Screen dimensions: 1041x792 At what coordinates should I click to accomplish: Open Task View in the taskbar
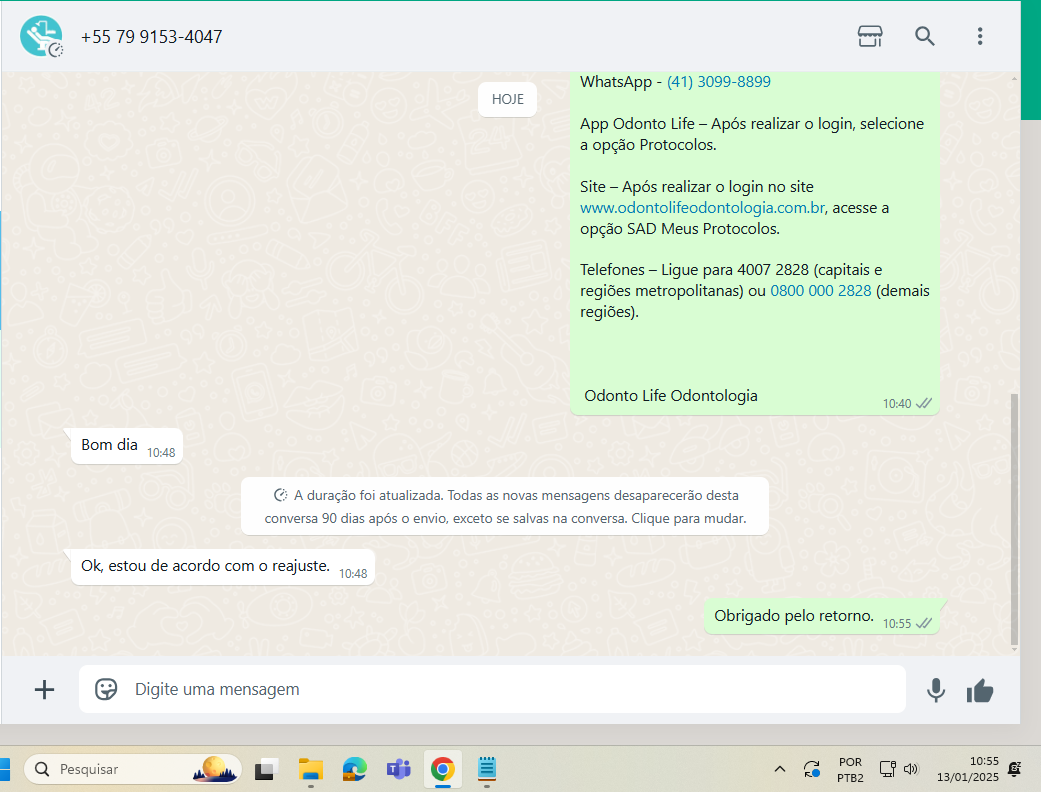click(x=266, y=769)
